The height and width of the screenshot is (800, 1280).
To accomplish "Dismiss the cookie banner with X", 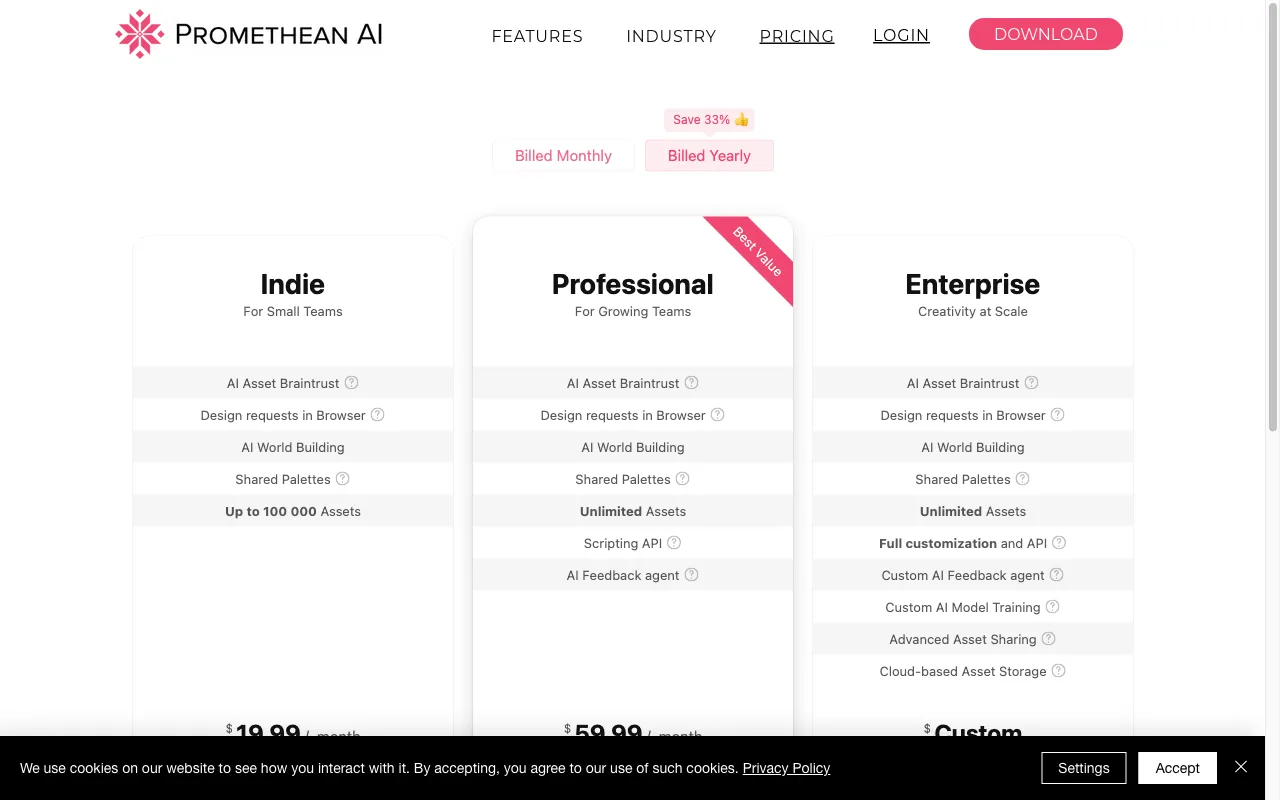I will tap(1241, 767).
